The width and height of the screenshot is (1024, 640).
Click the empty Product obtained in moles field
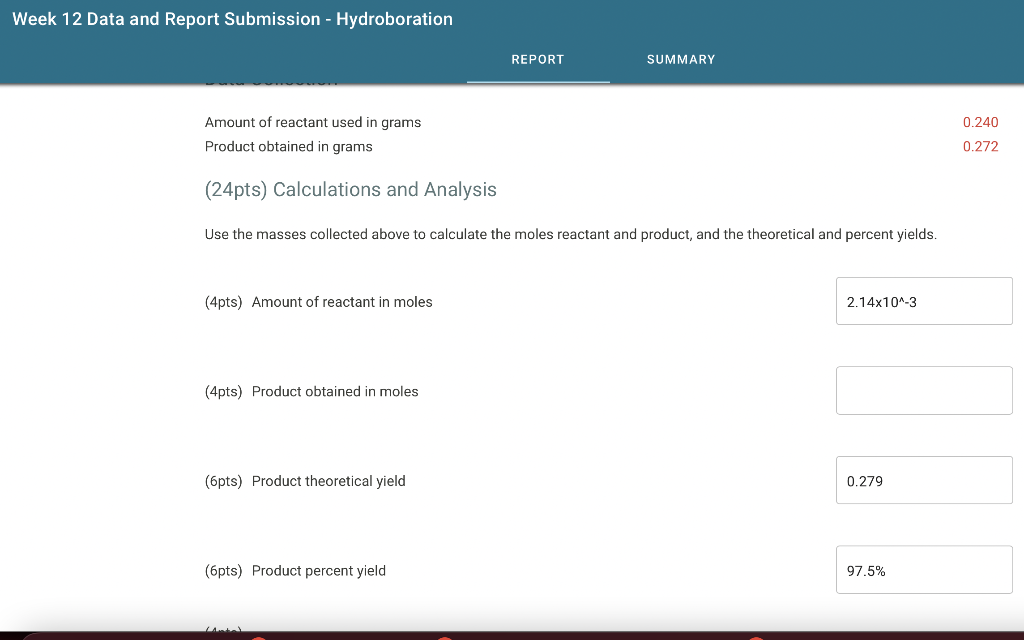tap(923, 390)
